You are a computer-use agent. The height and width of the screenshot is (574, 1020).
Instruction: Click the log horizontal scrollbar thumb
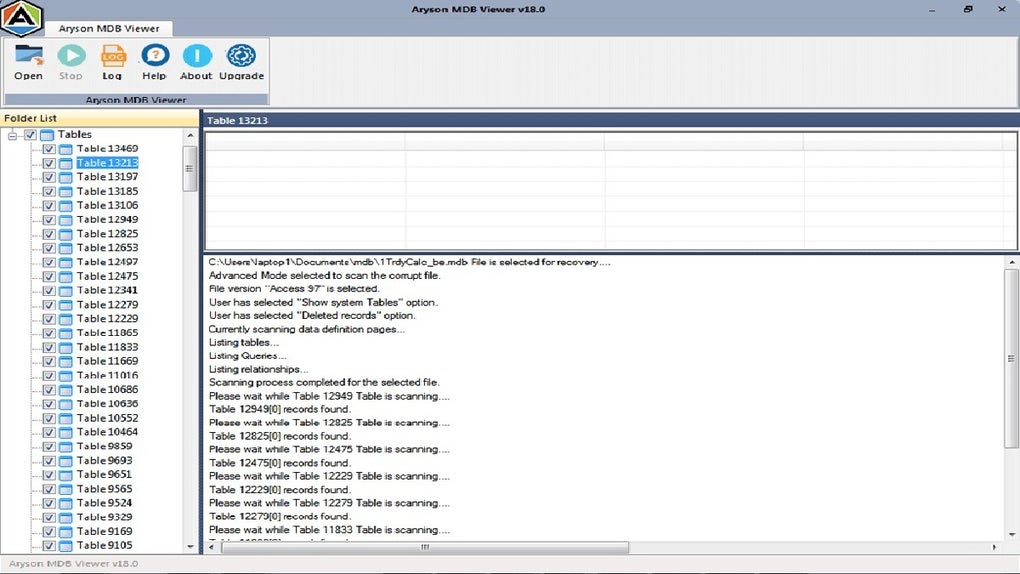[x=425, y=547]
